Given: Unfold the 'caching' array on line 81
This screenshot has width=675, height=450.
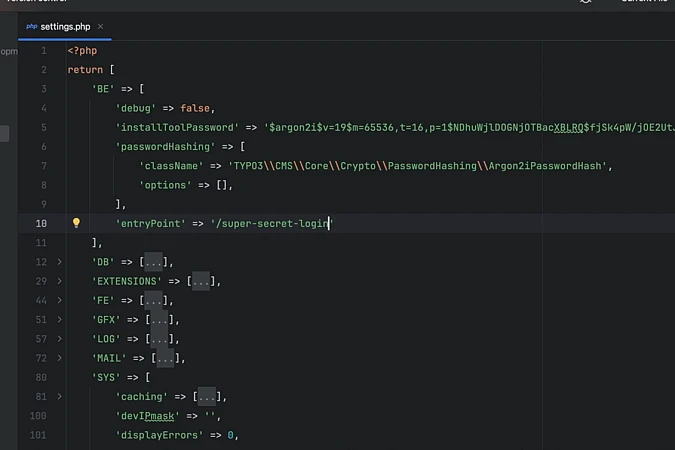Looking at the screenshot, I should (59, 396).
